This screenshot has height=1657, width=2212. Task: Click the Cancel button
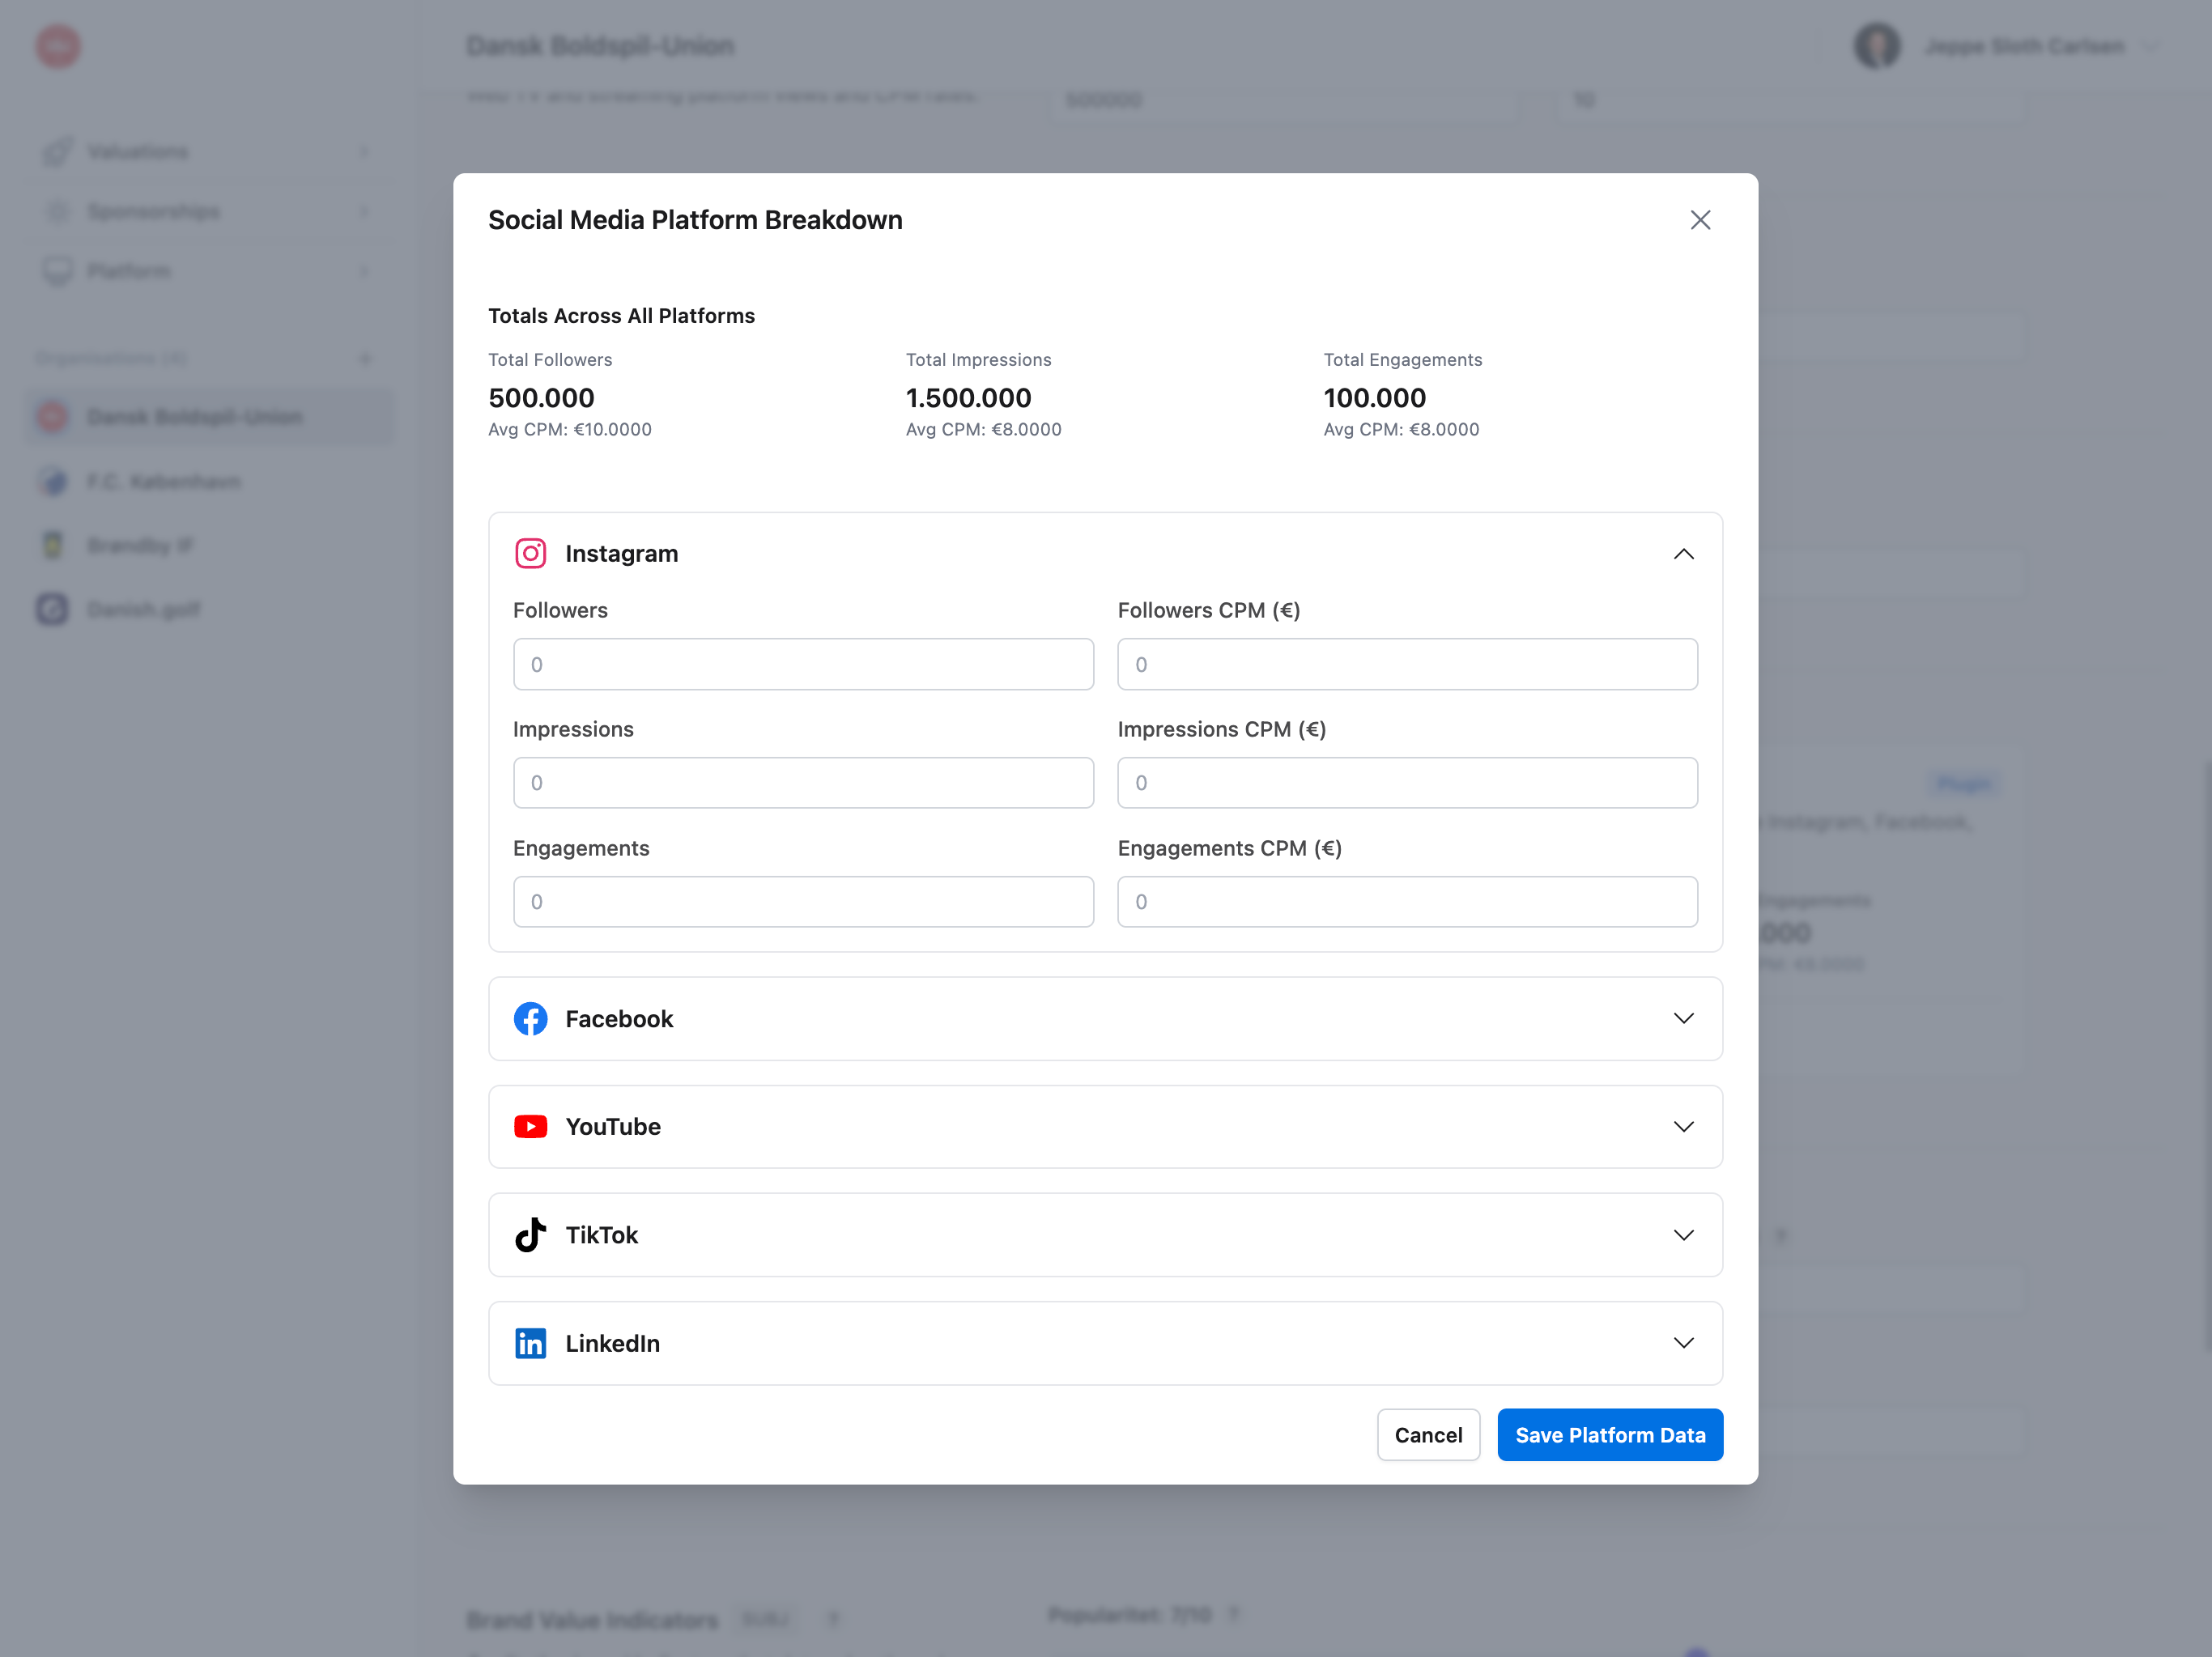1428,1434
